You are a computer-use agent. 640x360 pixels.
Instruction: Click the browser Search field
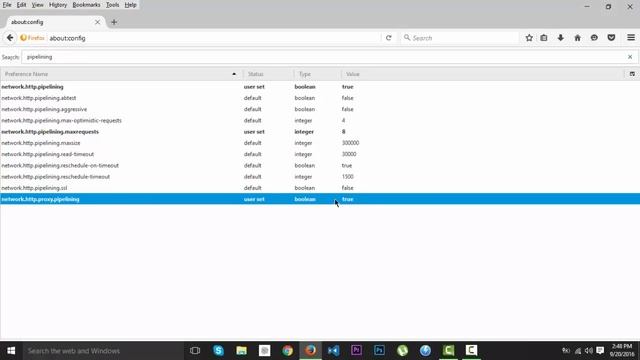tap(459, 38)
